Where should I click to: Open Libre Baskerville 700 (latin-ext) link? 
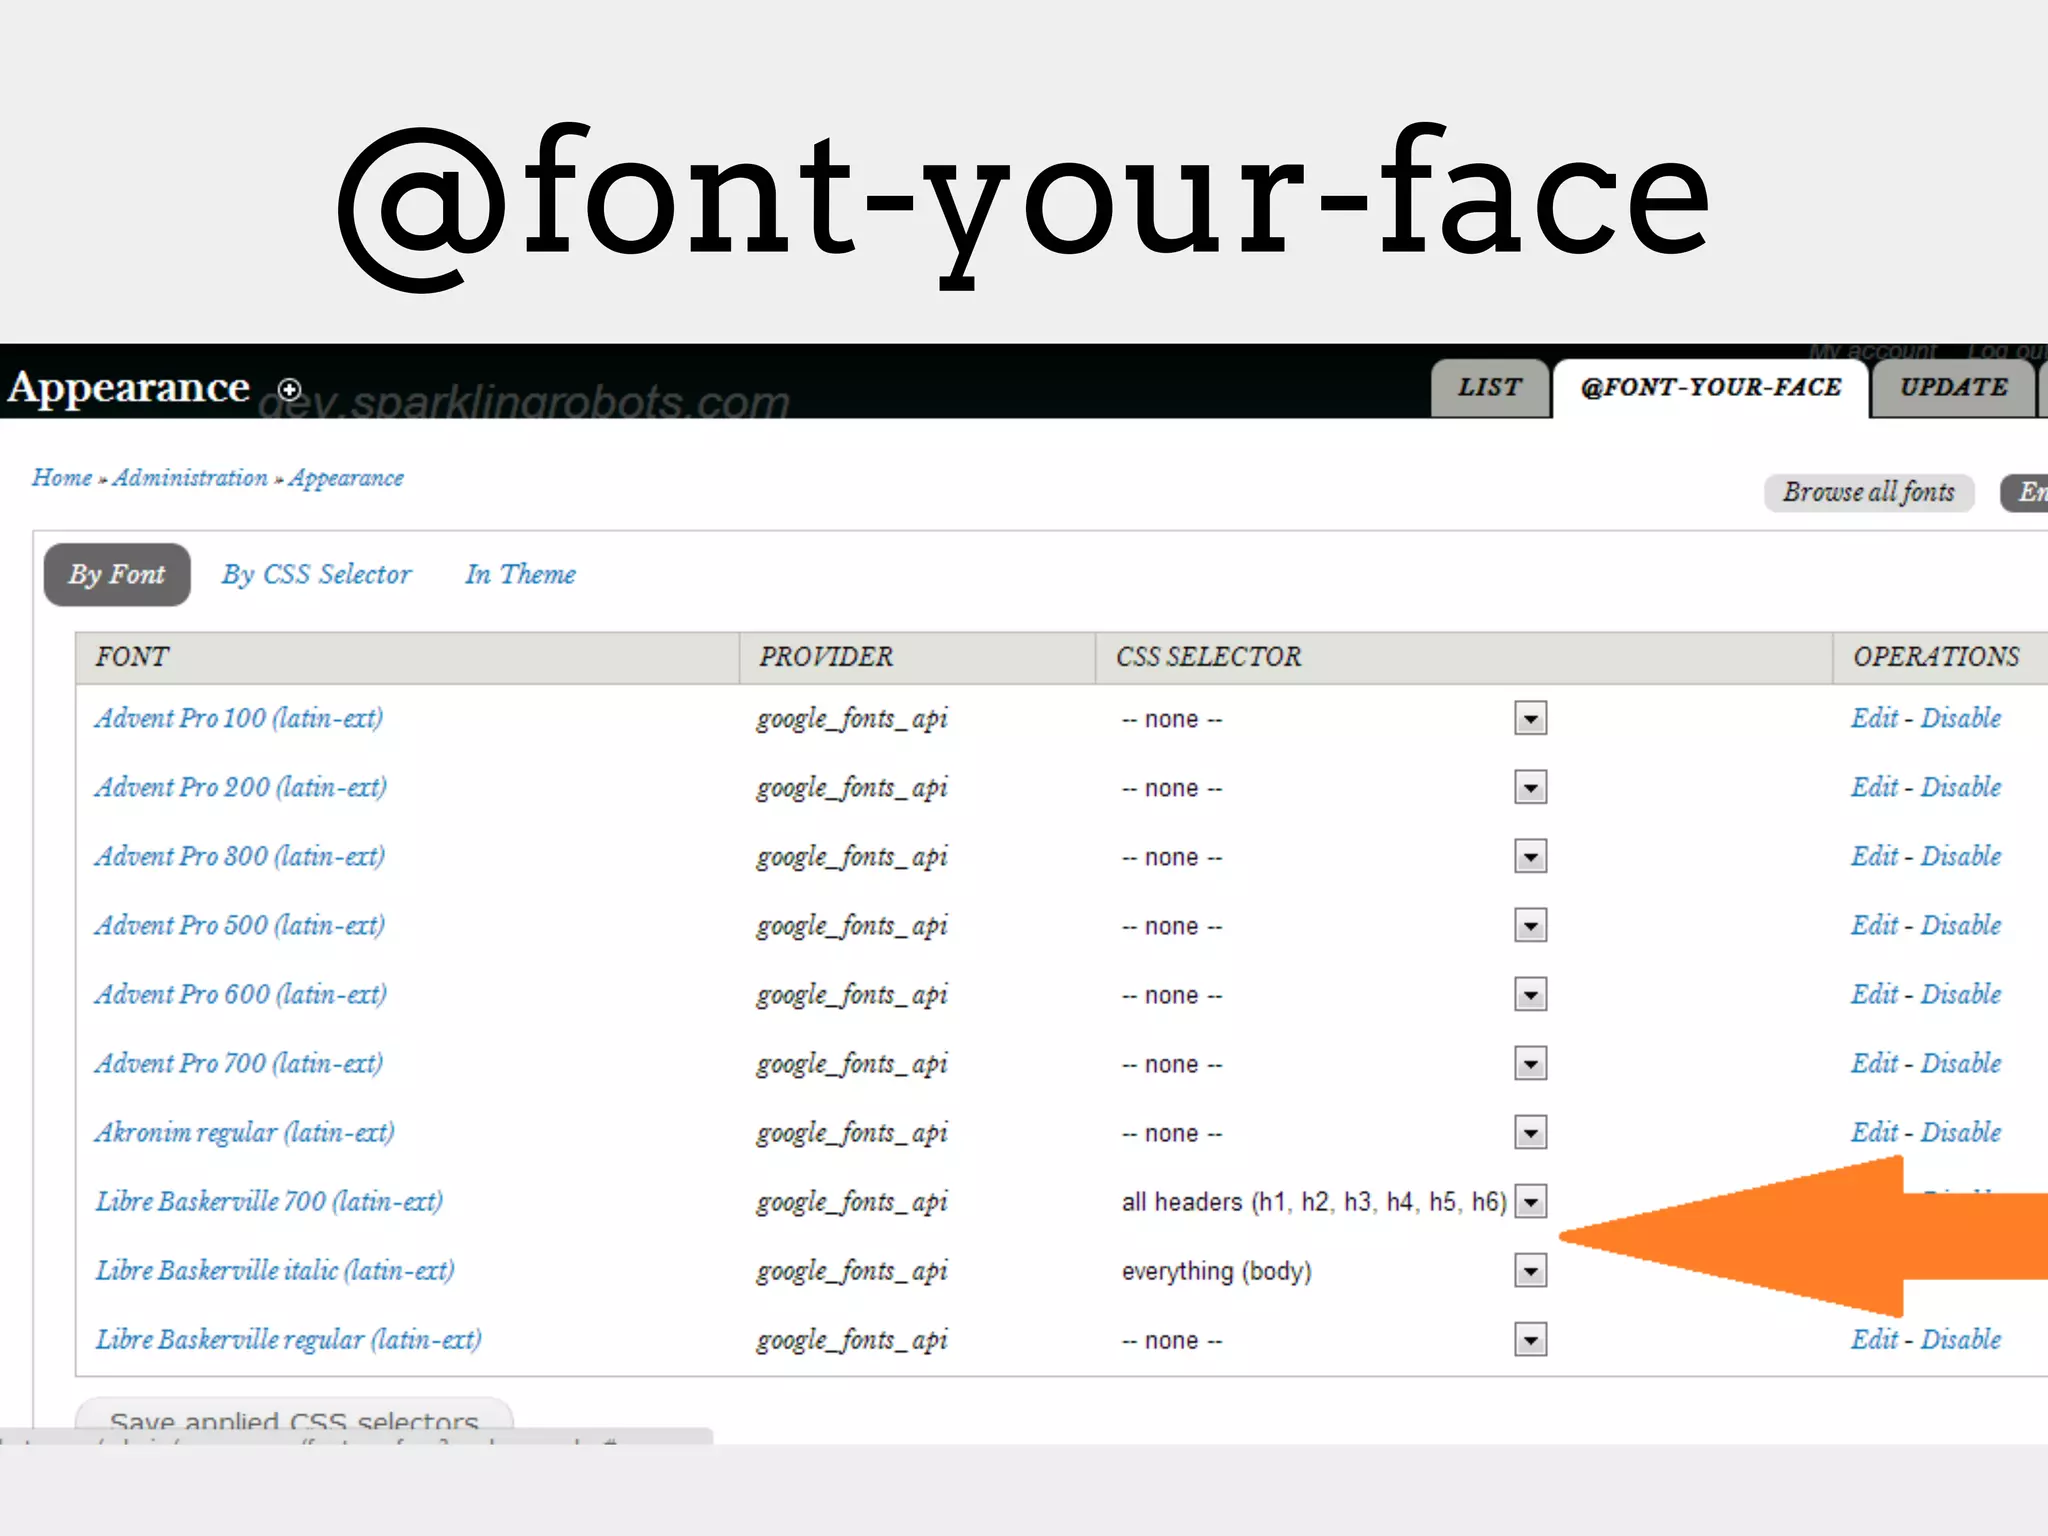(x=269, y=1202)
